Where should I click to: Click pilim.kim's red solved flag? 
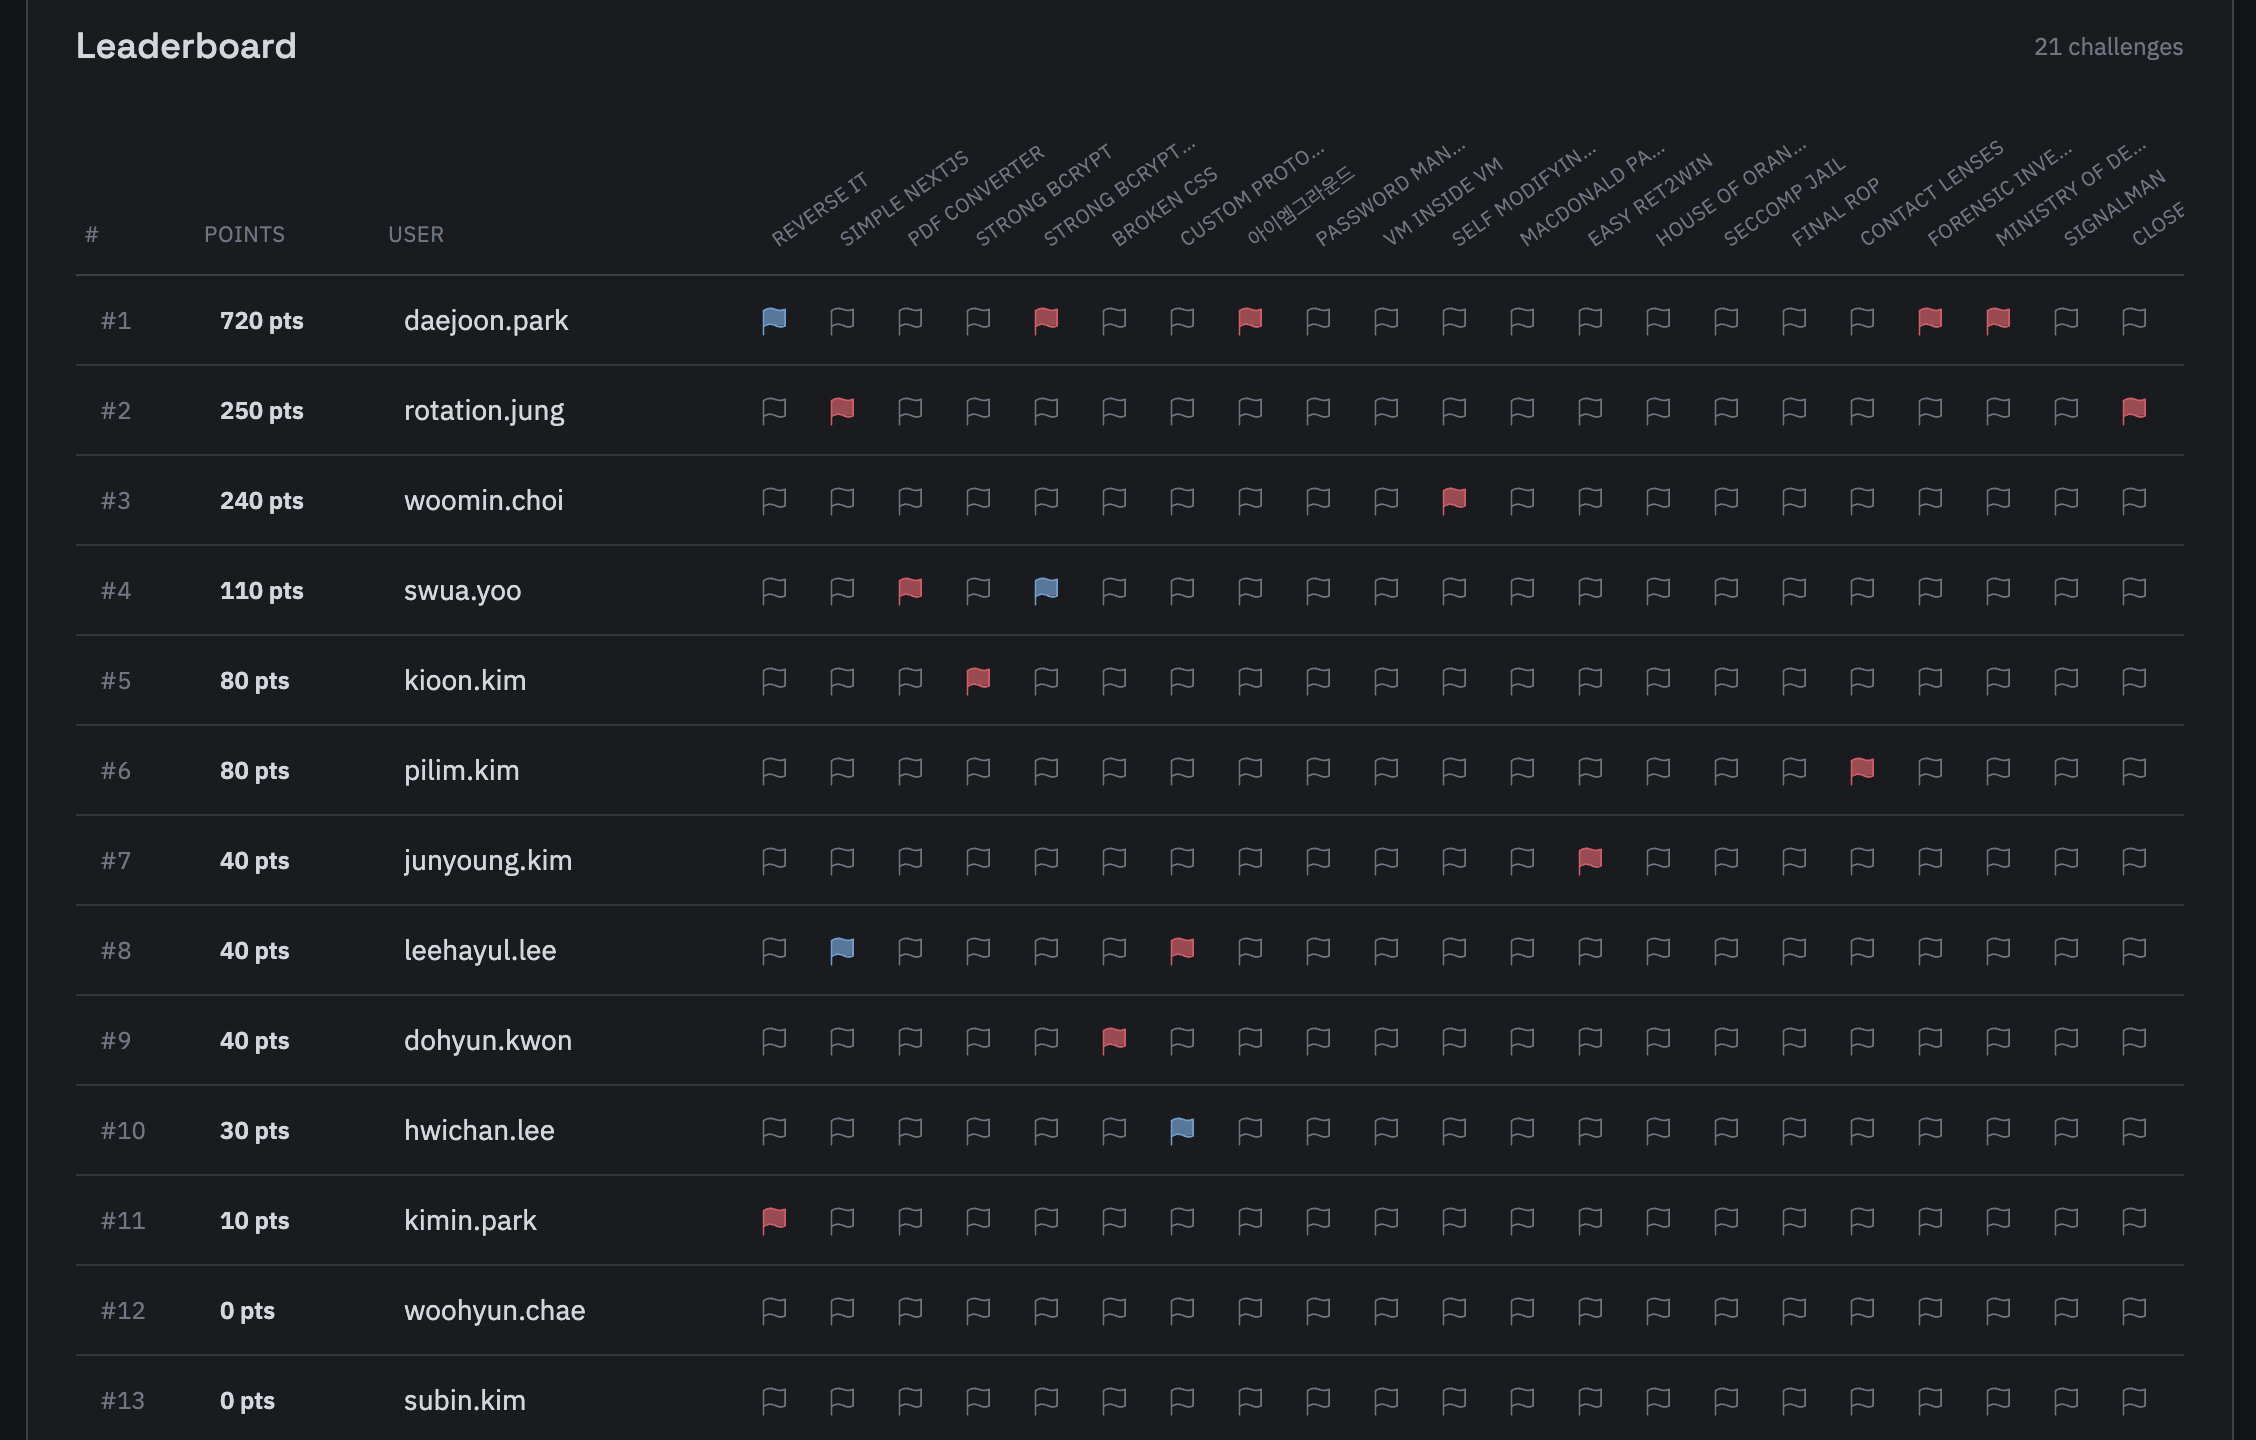point(1862,770)
